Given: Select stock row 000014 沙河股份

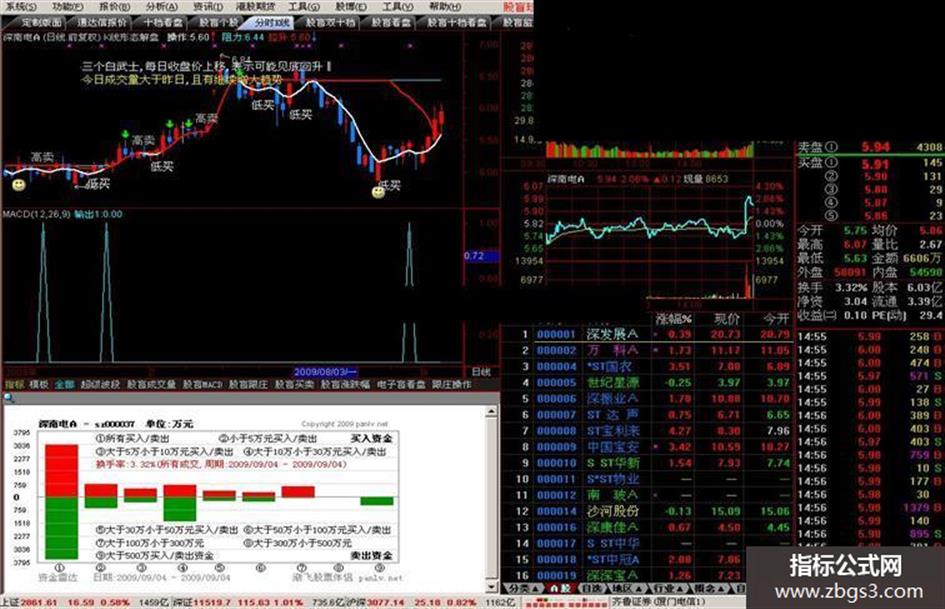Looking at the screenshot, I should (x=648, y=511).
